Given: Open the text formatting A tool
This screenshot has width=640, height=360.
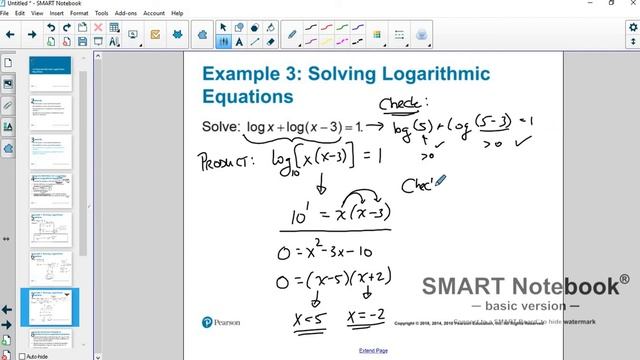Looking at the screenshot, I should 114,41.
